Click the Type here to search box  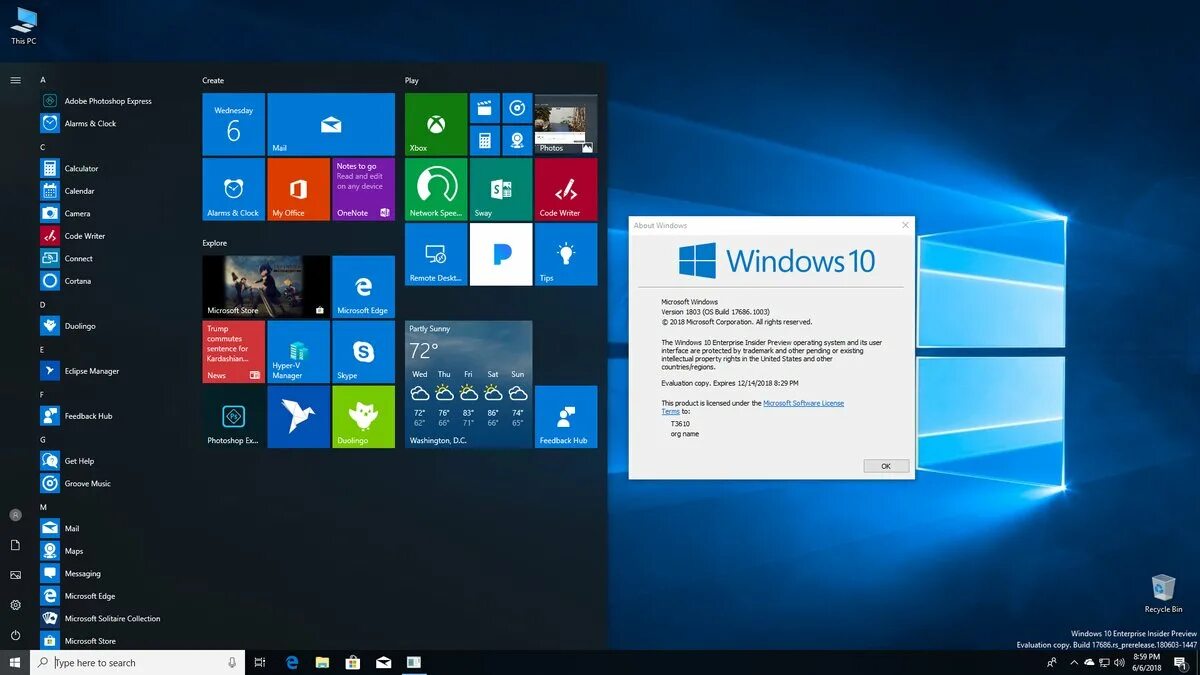pos(137,663)
